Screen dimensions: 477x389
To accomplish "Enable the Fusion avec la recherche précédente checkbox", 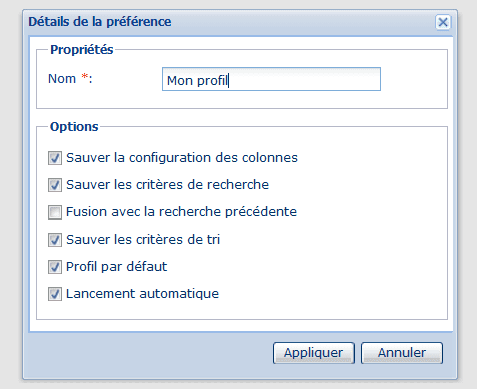I will (x=55, y=212).
